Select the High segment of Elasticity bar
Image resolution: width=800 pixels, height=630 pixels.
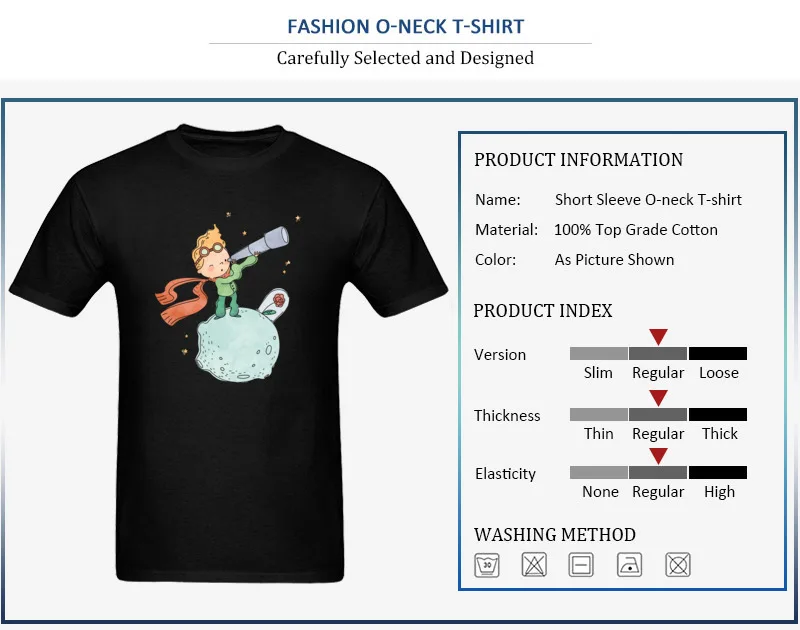coord(718,472)
